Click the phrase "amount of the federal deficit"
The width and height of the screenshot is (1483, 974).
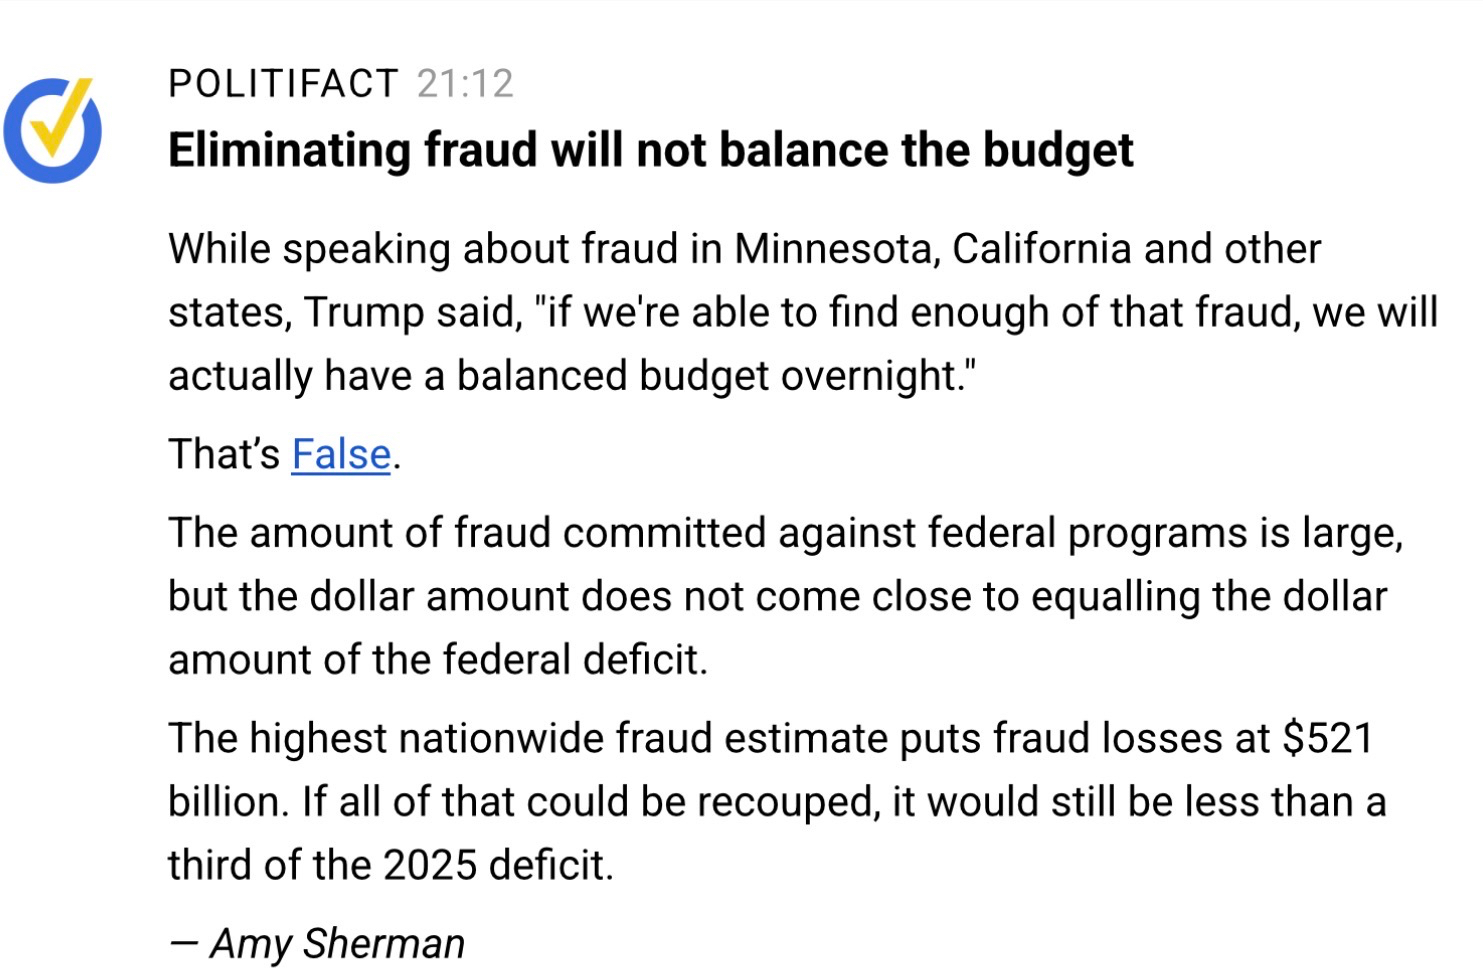tap(437, 660)
